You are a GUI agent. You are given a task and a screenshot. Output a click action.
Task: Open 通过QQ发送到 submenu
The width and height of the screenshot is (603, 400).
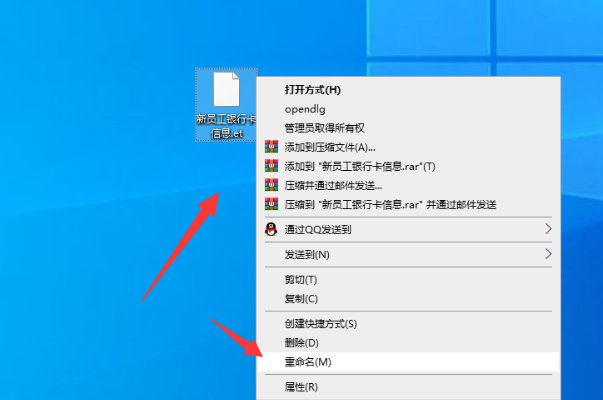[408, 230]
